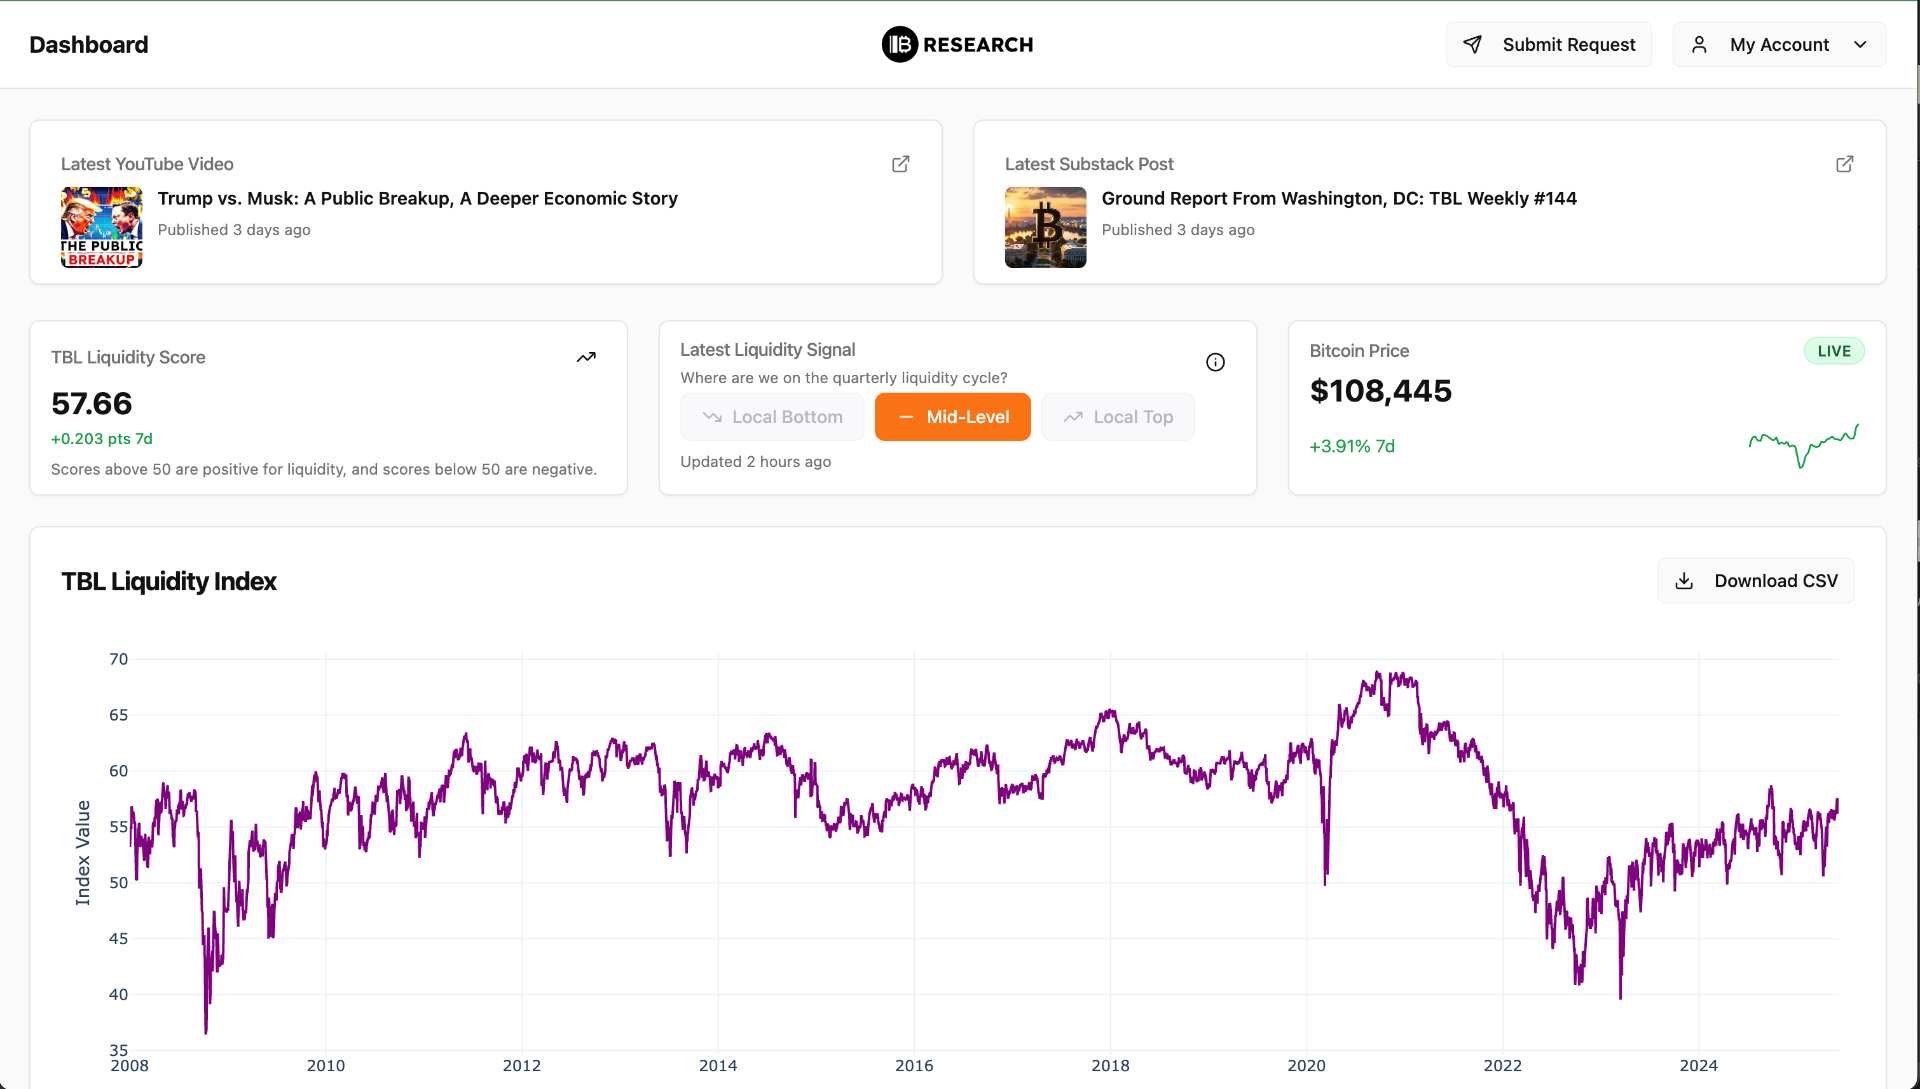Open the Trump vs. Musk video title link
The image size is (1920, 1089).
tap(417, 199)
